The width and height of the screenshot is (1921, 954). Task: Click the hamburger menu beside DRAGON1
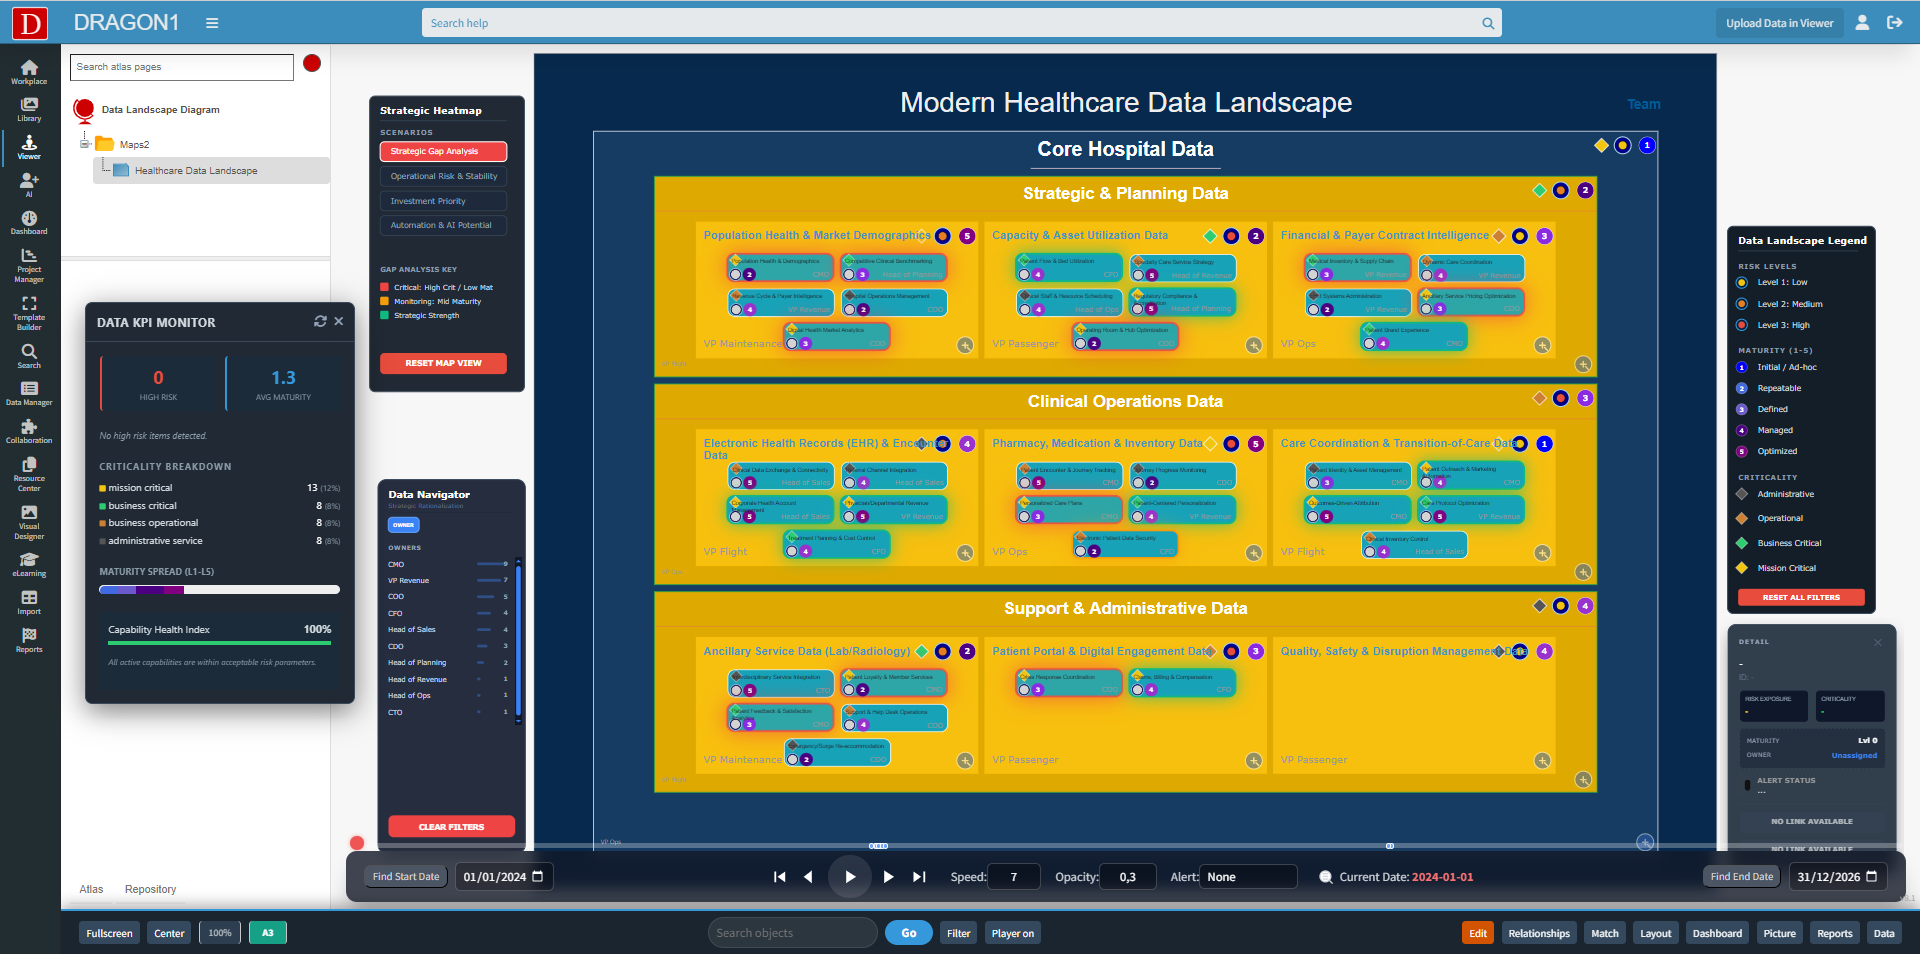212,22
